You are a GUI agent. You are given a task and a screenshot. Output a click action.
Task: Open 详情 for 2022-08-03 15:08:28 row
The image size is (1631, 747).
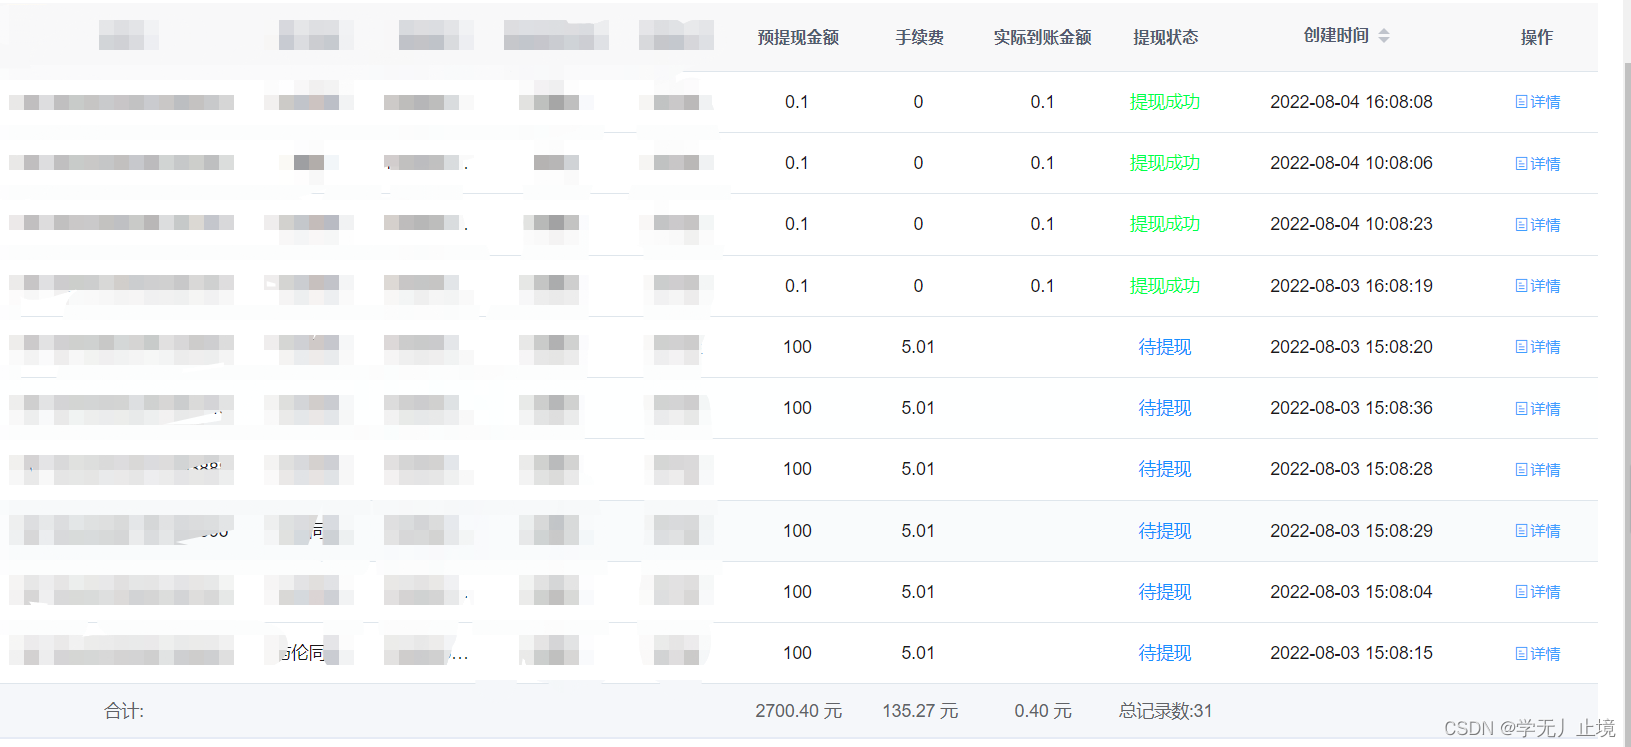coord(1538,470)
